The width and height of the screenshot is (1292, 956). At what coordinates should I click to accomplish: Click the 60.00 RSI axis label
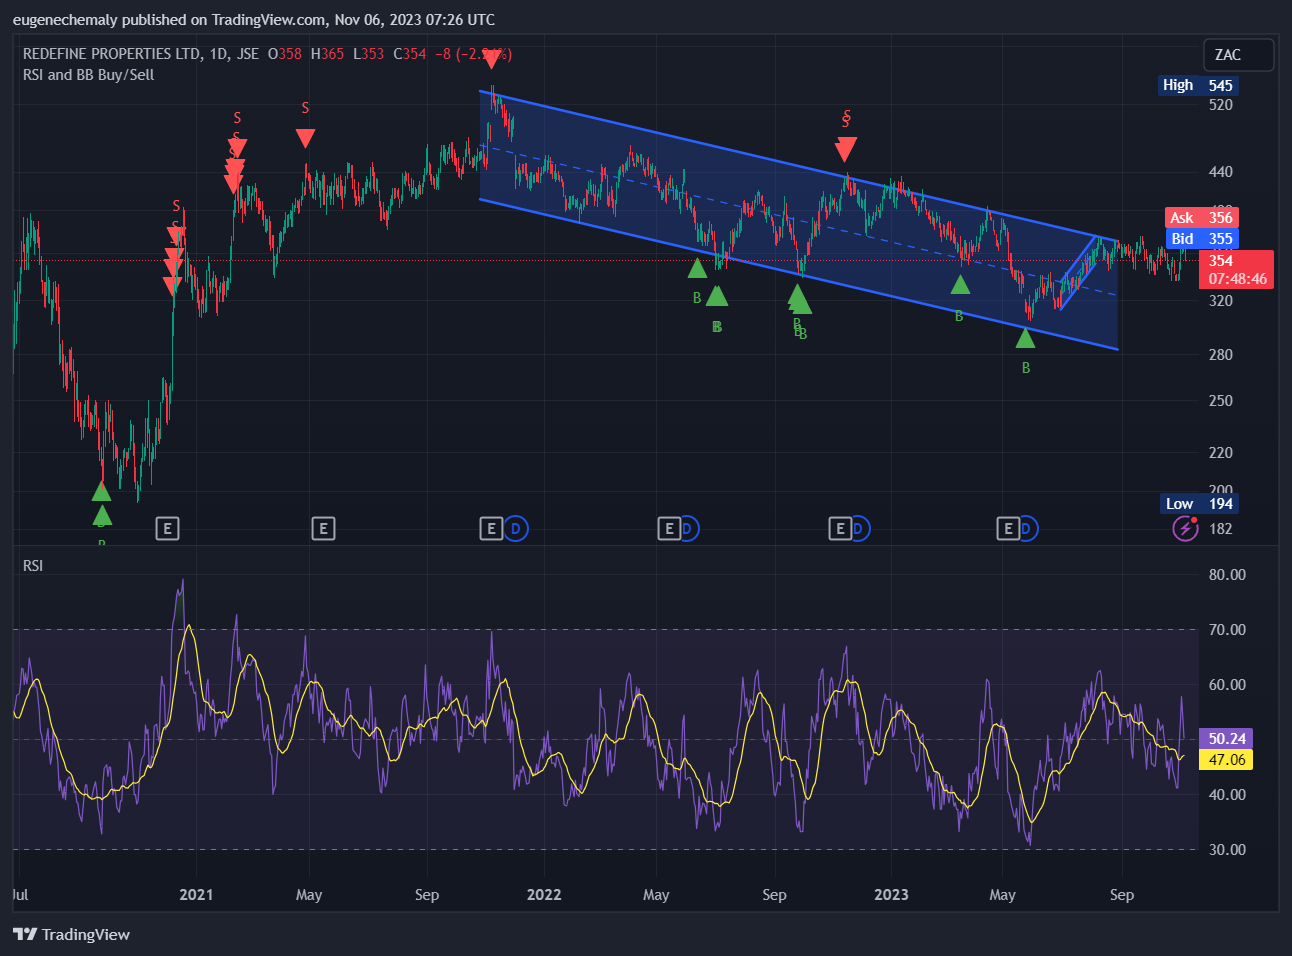[1227, 685]
